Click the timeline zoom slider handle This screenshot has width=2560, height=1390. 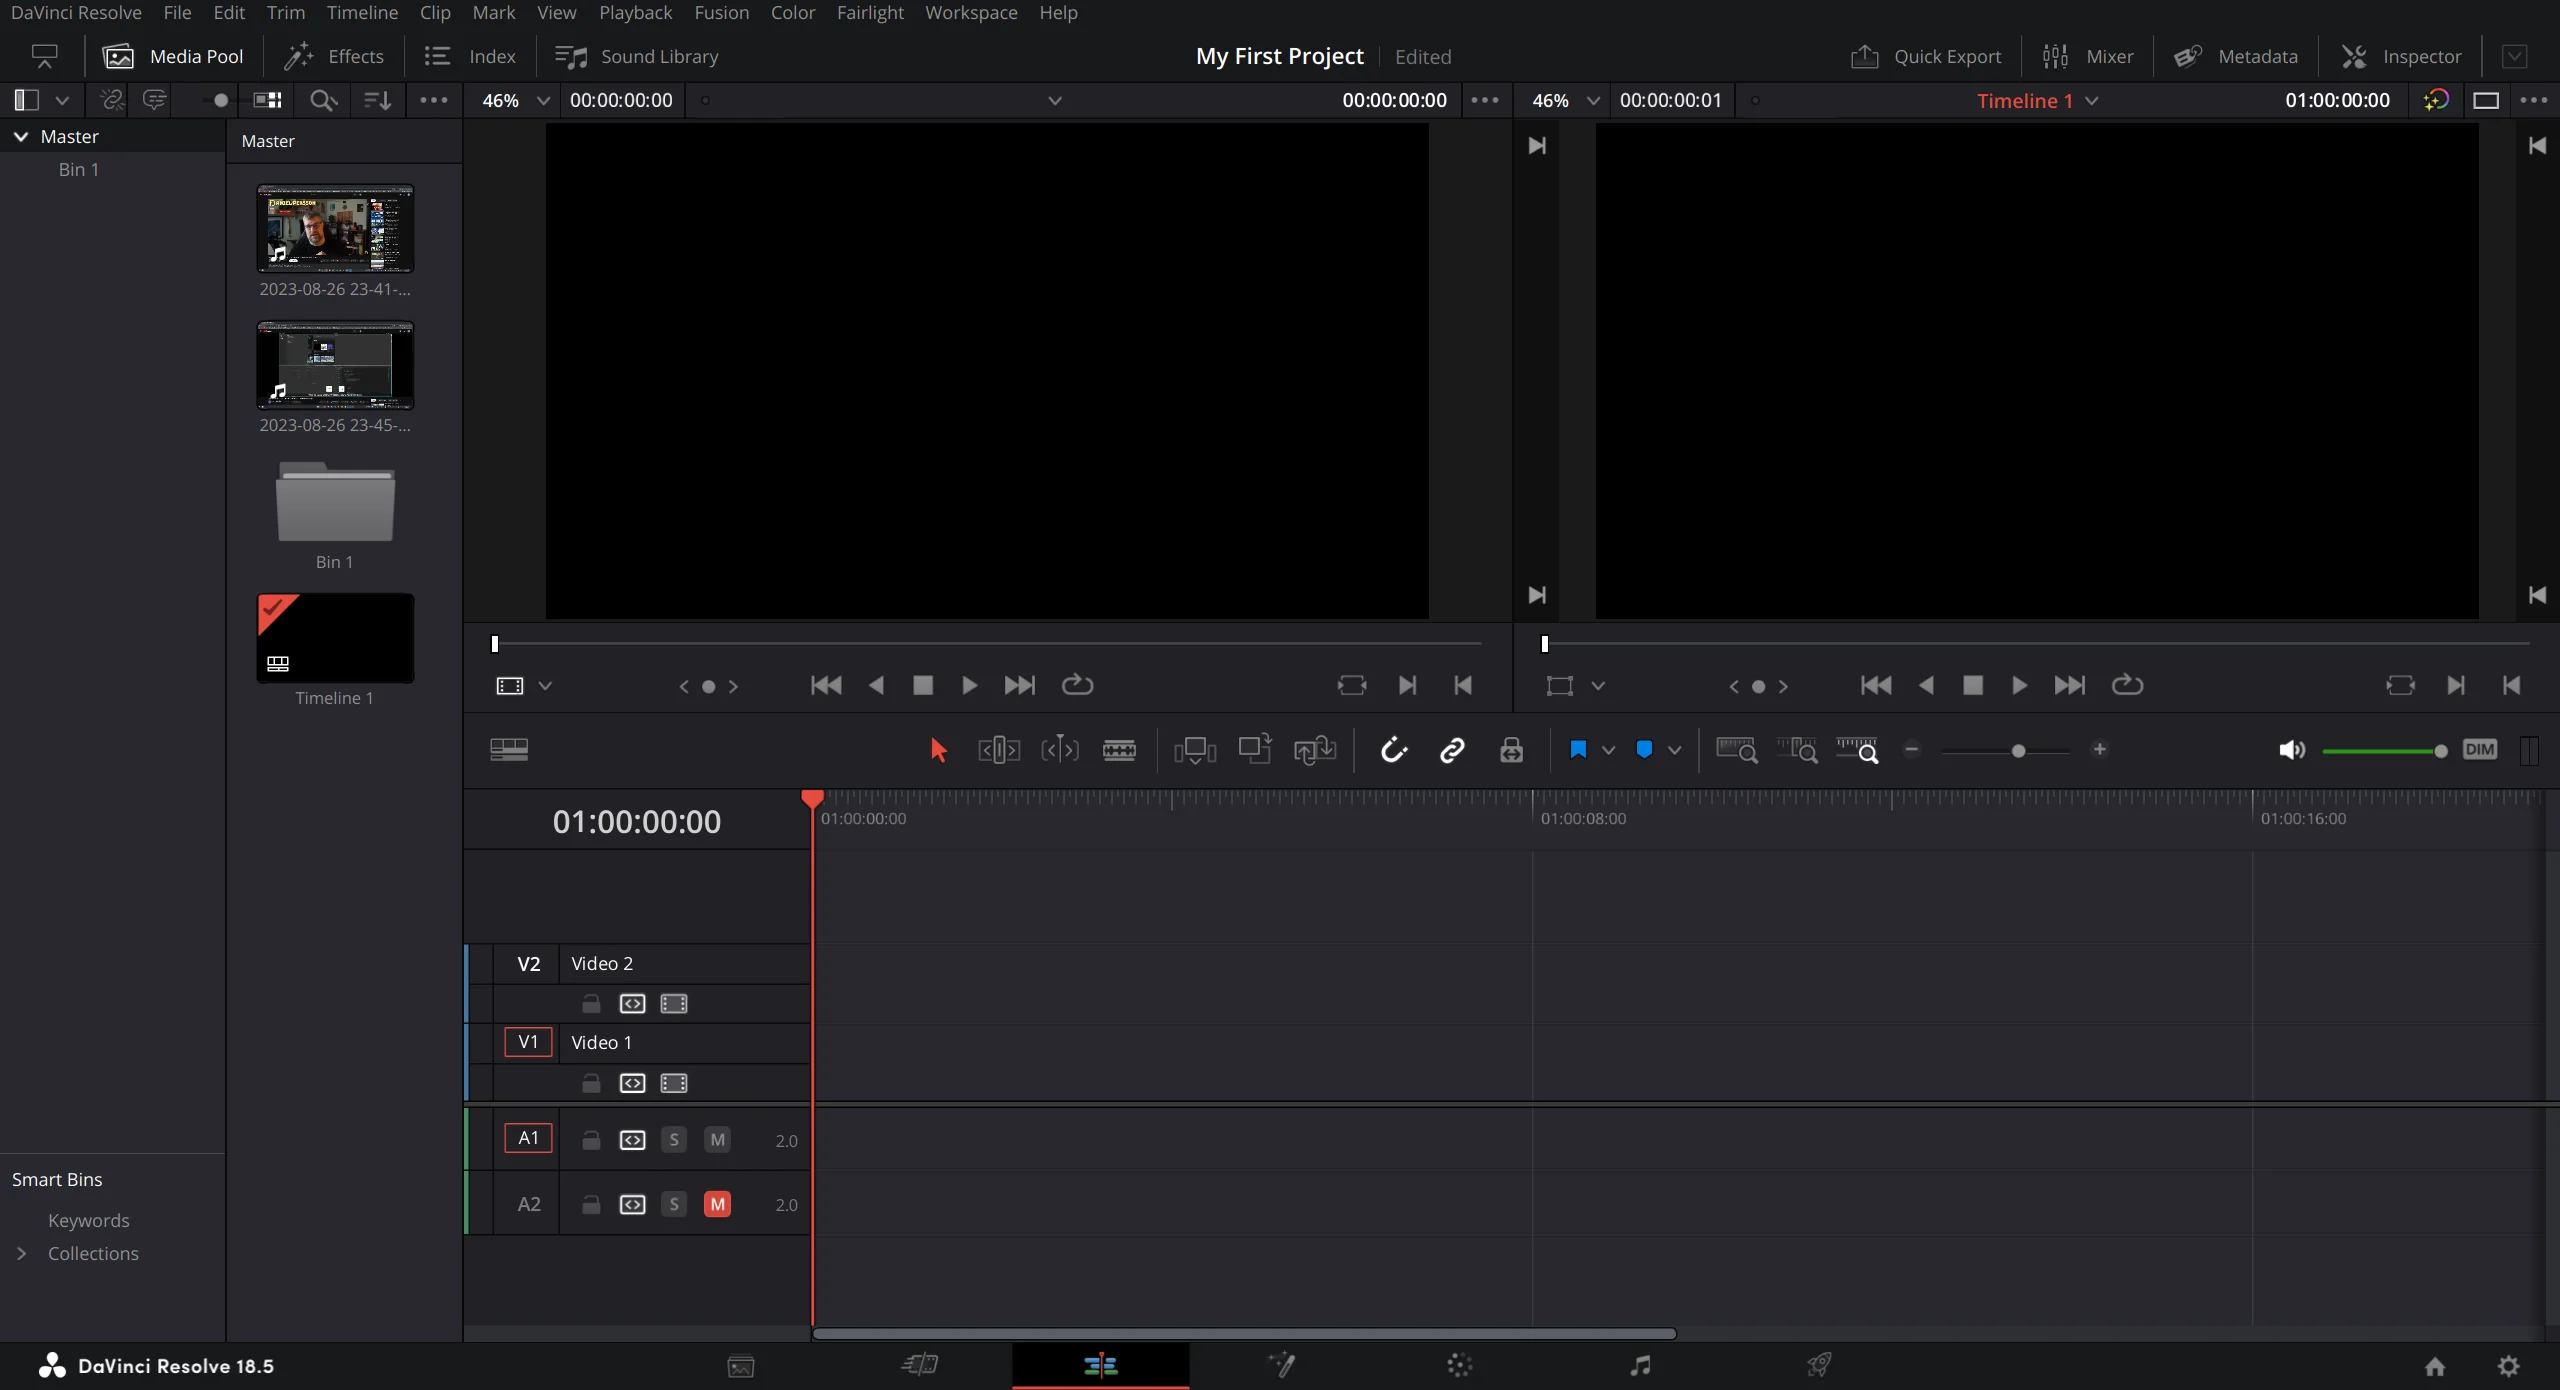point(2018,751)
